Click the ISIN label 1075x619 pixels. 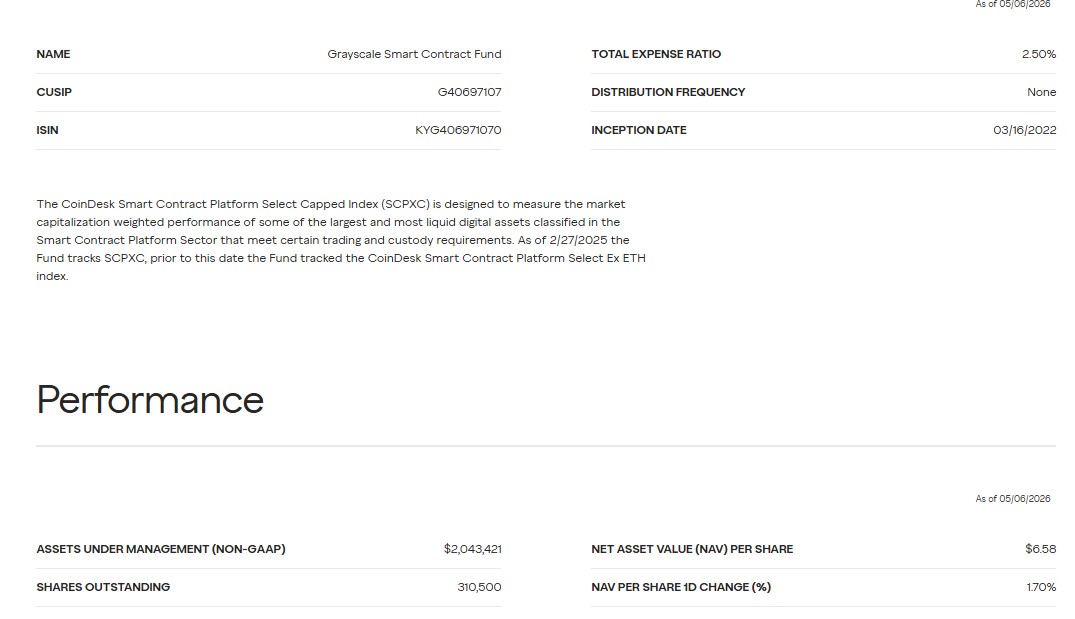47,130
